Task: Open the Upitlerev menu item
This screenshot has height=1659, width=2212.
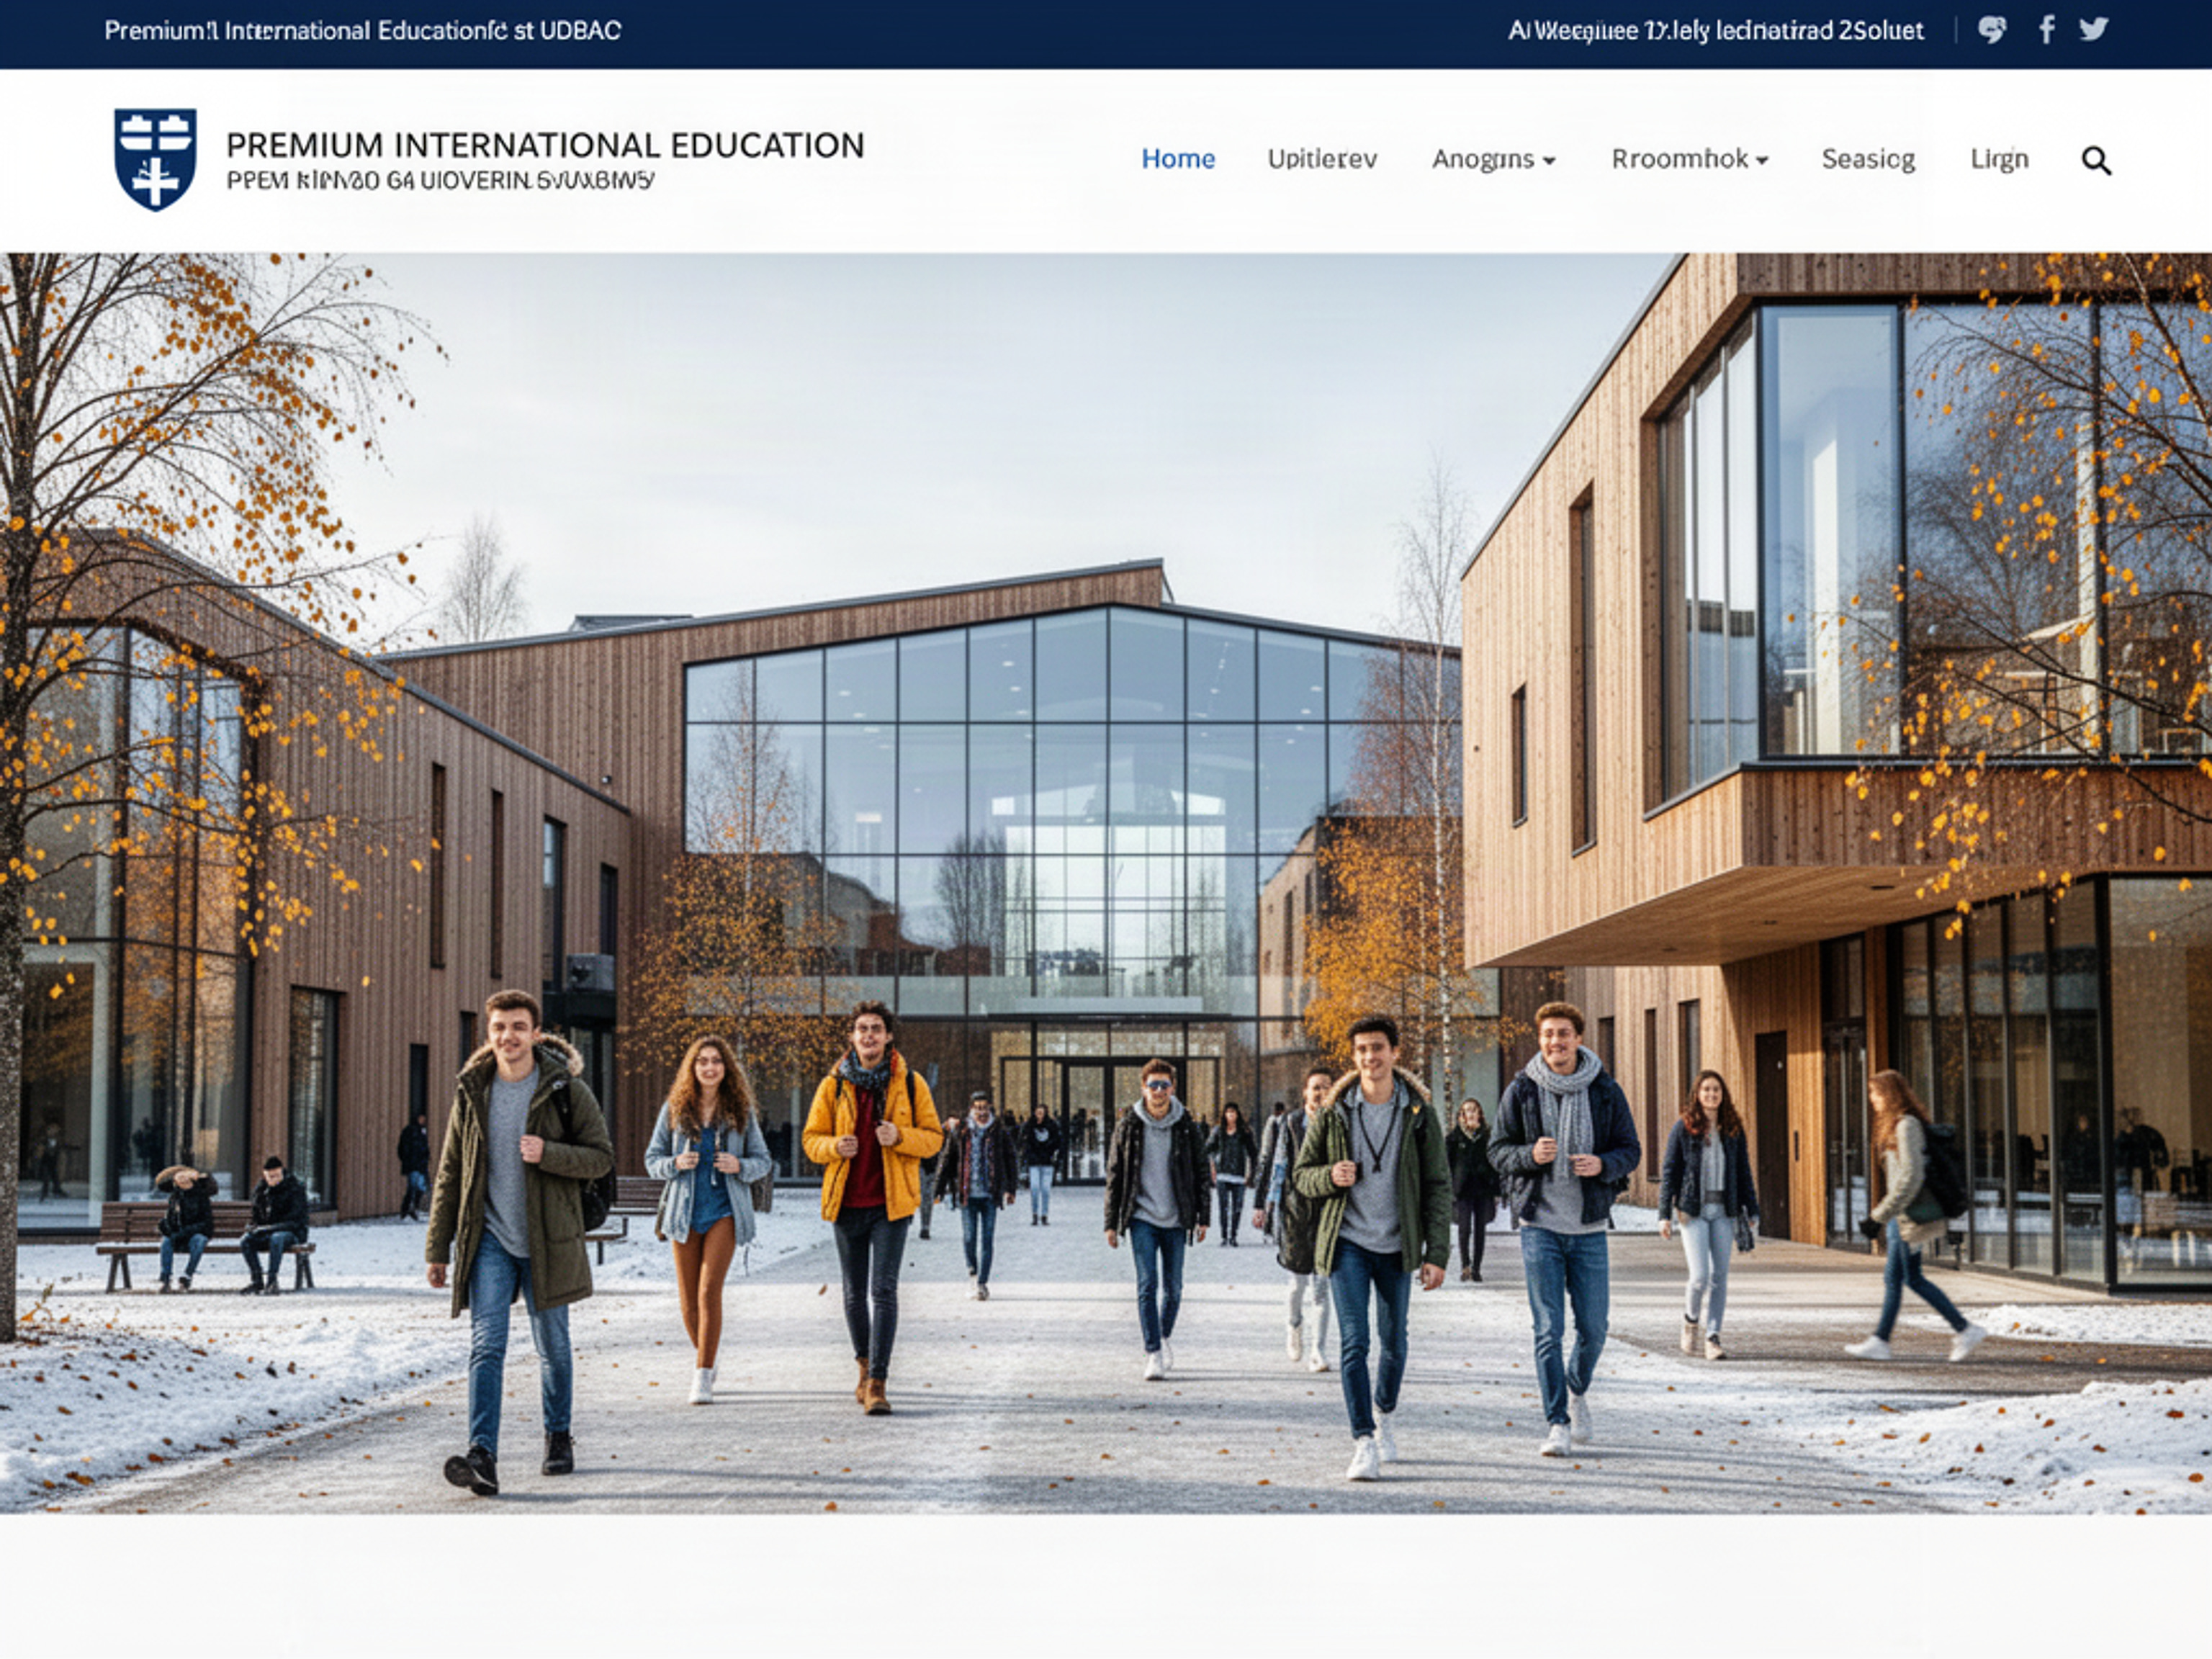Action: [x=1322, y=159]
